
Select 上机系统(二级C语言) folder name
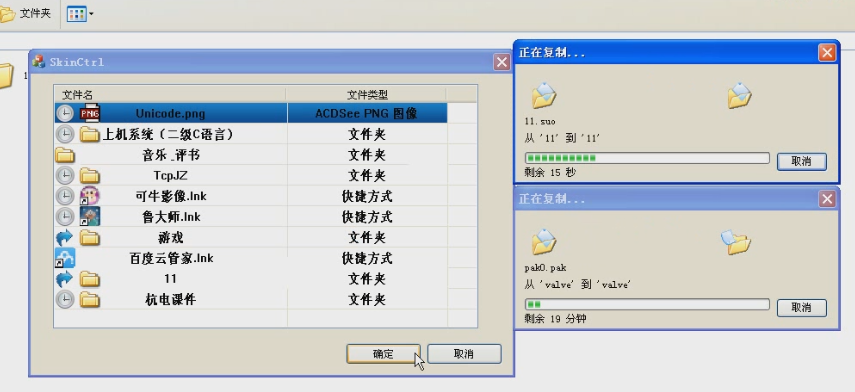click(x=168, y=134)
